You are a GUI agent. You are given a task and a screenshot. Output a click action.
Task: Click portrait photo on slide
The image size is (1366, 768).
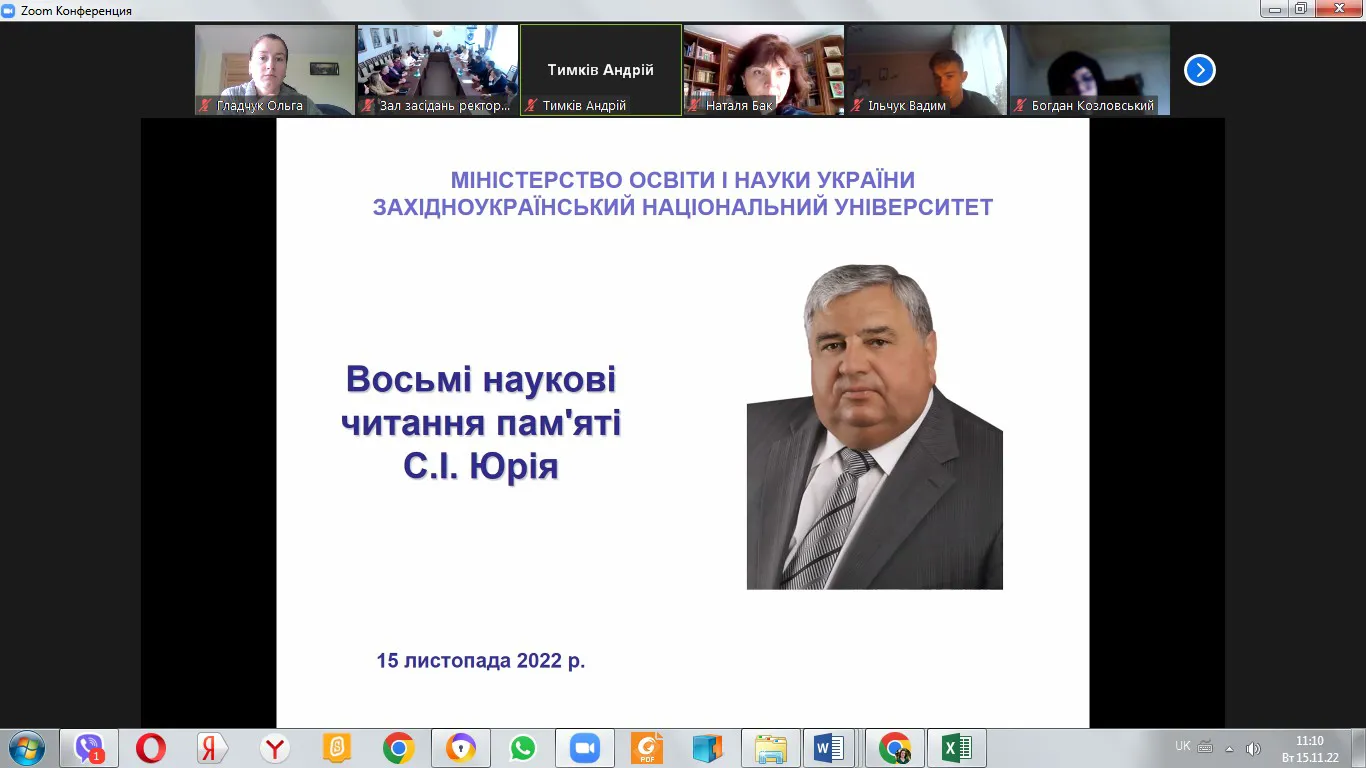coord(875,427)
